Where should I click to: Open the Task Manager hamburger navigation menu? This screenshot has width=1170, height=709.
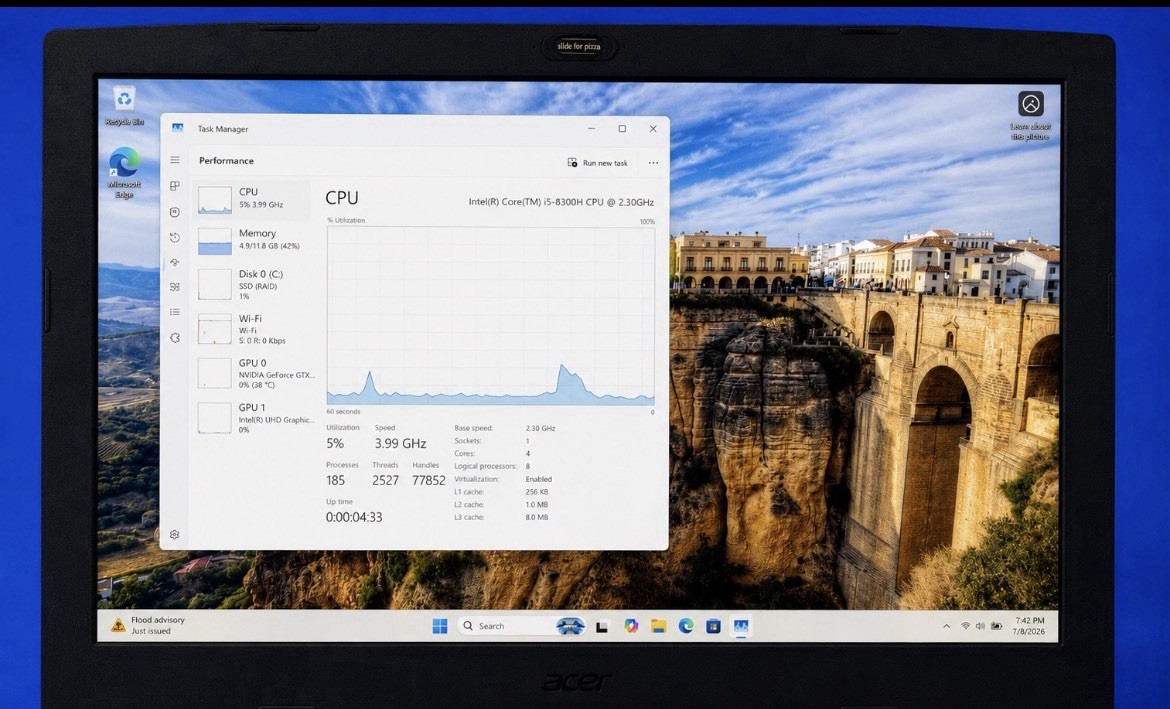click(x=175, y=160)
